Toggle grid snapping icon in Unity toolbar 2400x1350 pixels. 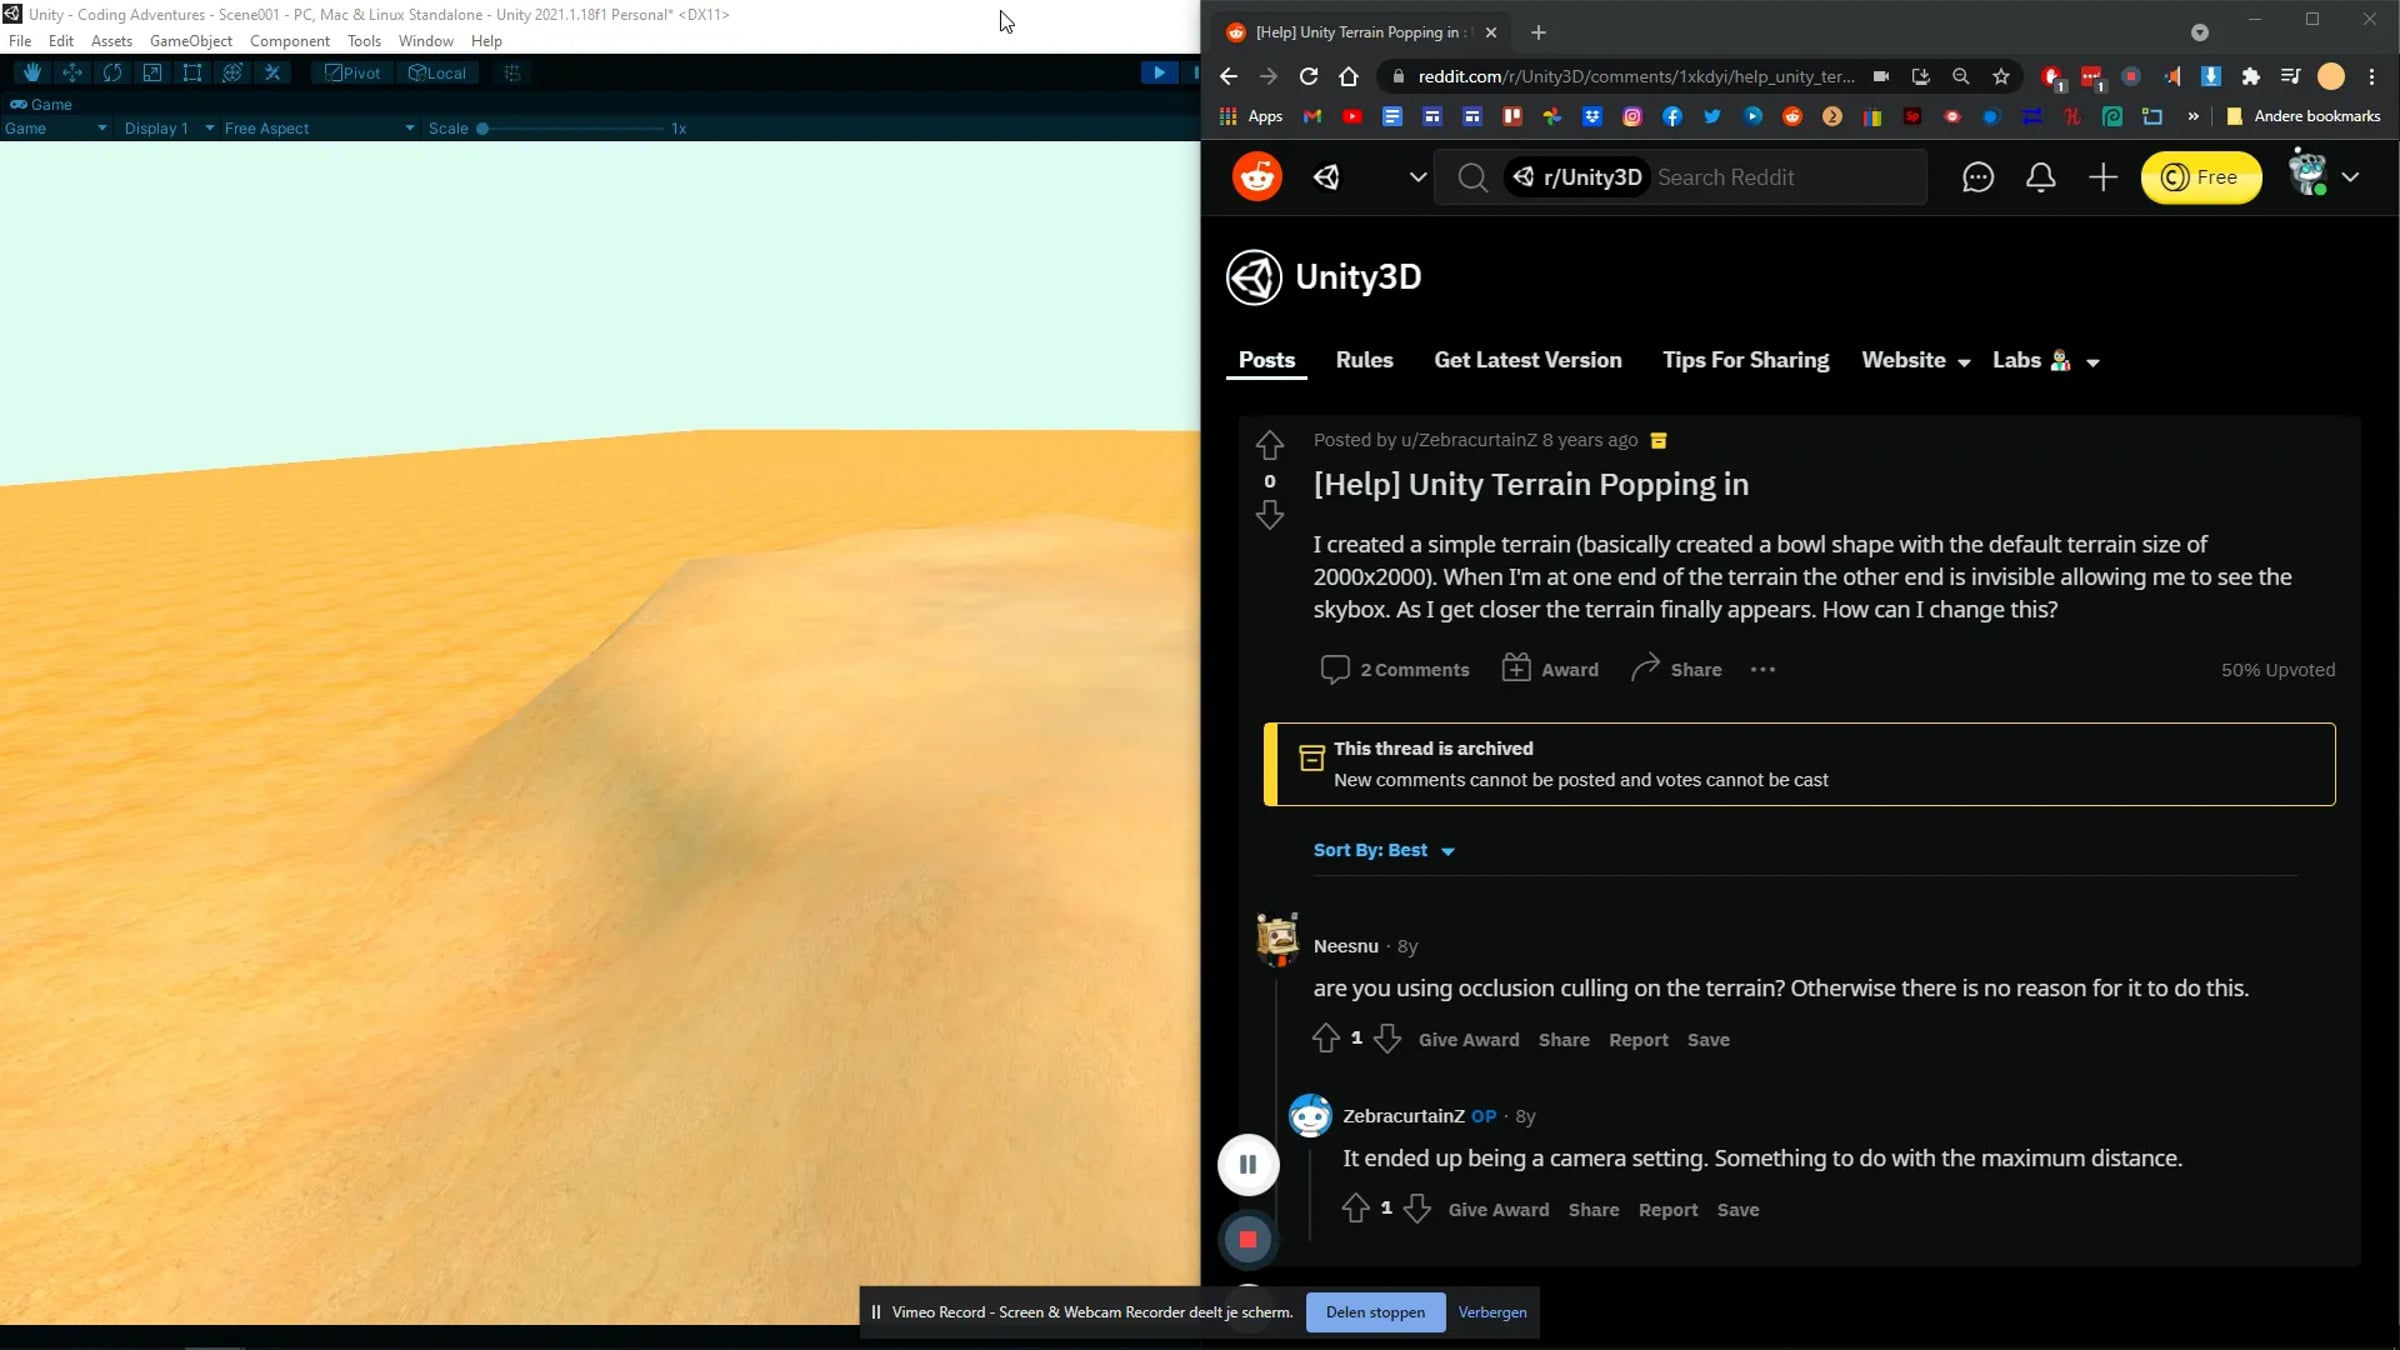[512, 73]
